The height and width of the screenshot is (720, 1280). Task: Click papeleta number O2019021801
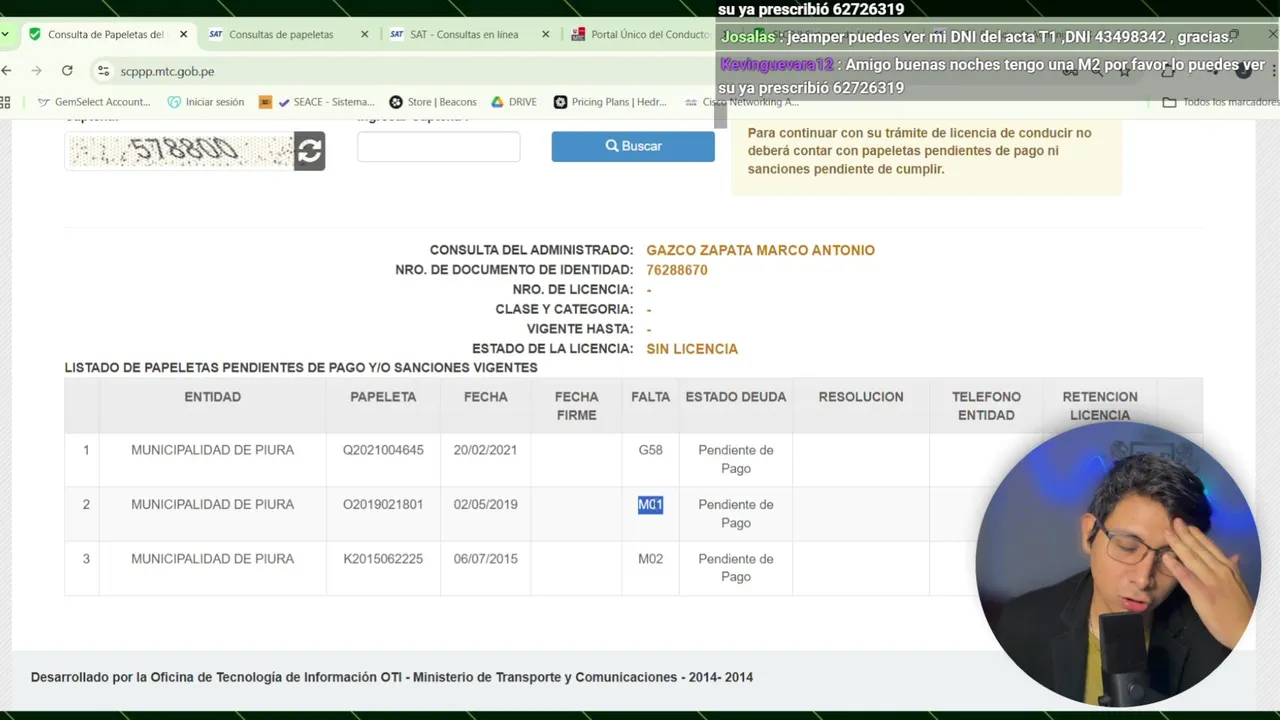tap(383, 504)
